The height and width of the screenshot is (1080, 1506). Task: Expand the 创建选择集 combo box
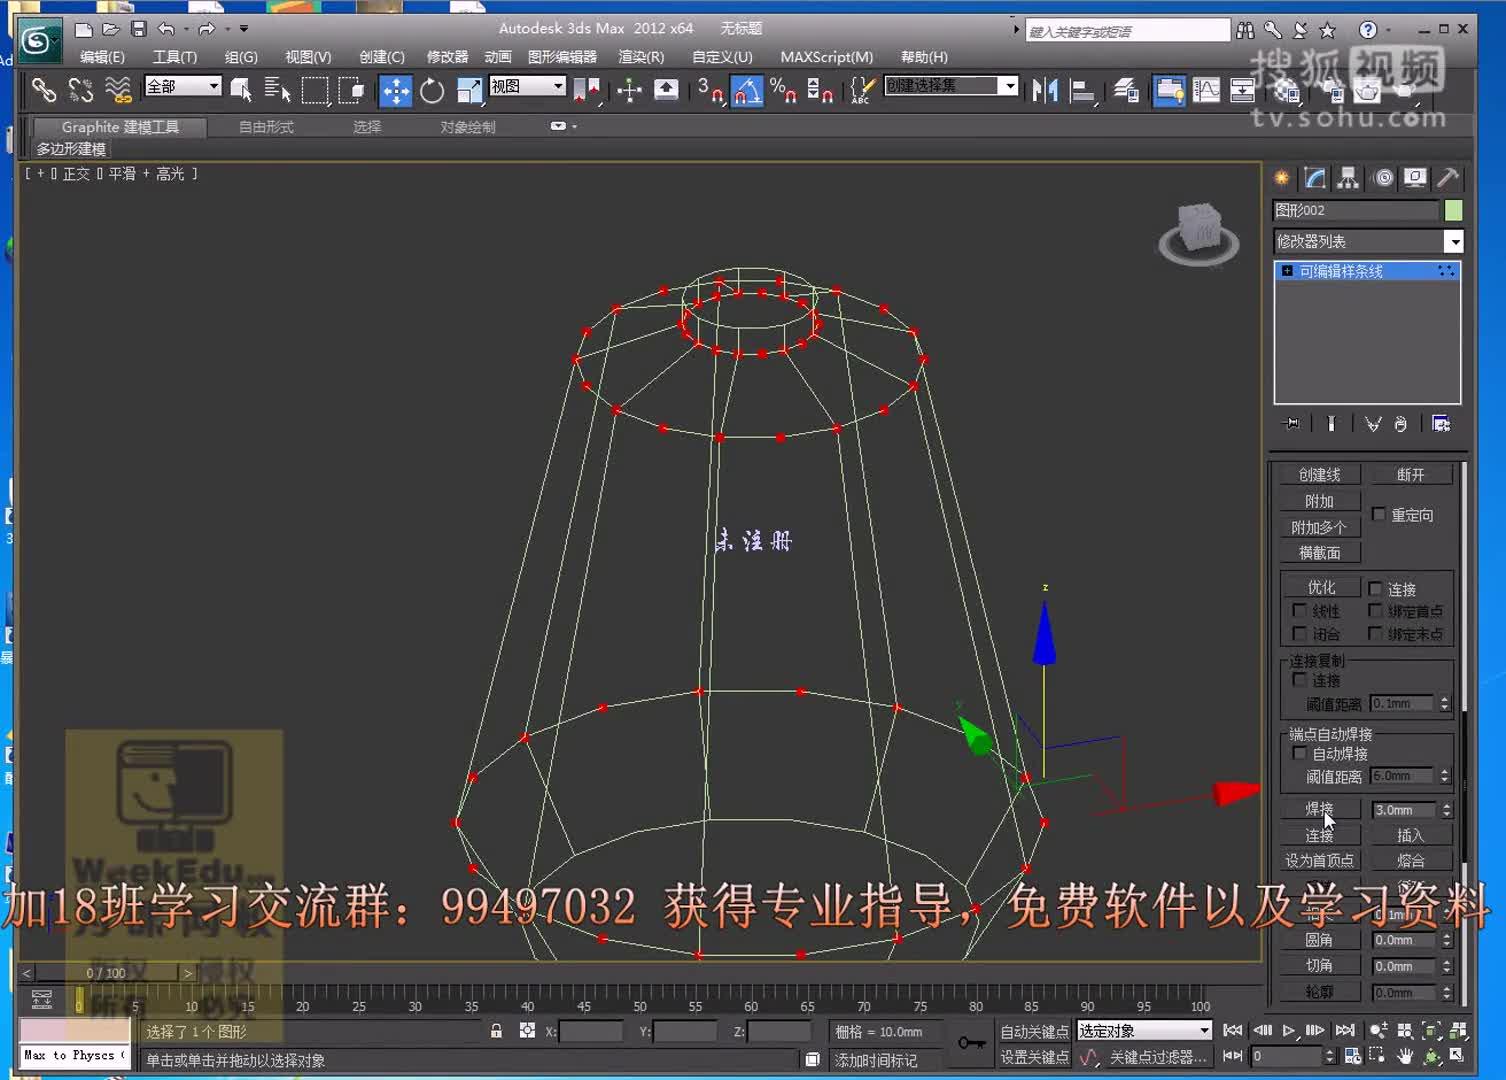(1009, 86)
